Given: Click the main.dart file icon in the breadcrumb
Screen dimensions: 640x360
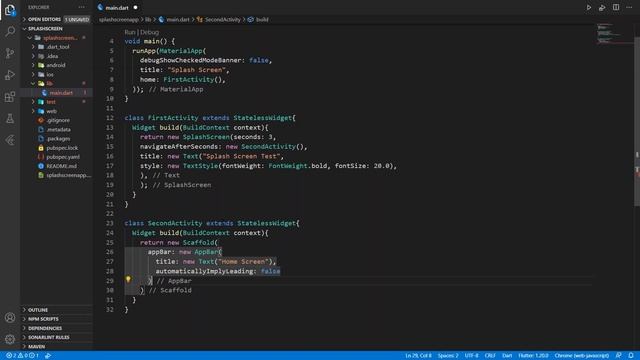Looking at the screenshot, I should (x=162, y=19).
